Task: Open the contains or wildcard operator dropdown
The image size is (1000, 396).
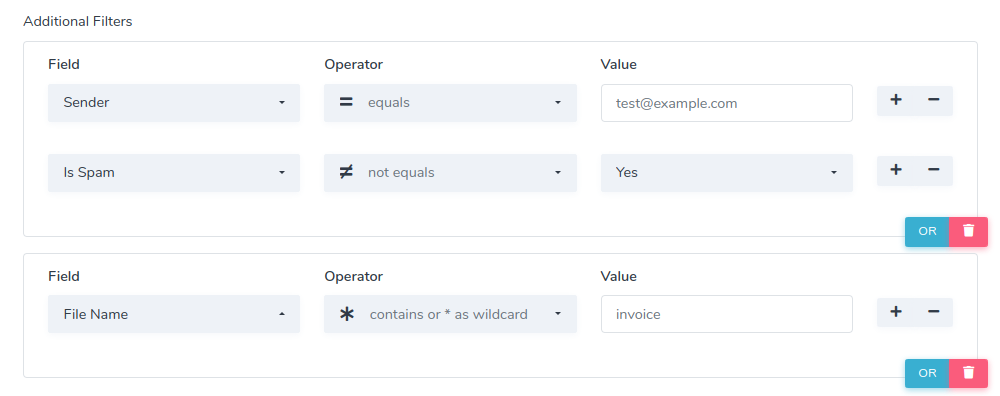Action: click(450, 314)
